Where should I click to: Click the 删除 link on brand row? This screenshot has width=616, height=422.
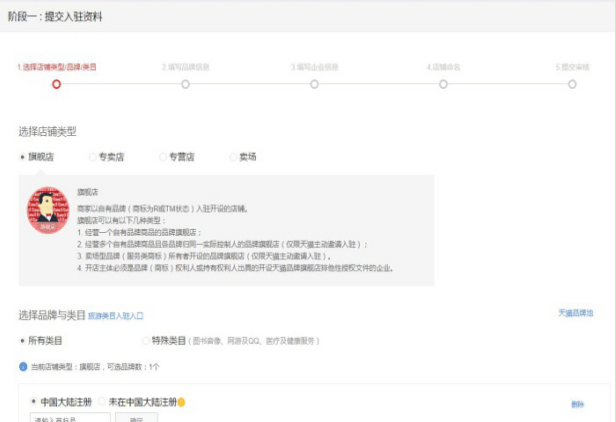[x=577, y=404]
